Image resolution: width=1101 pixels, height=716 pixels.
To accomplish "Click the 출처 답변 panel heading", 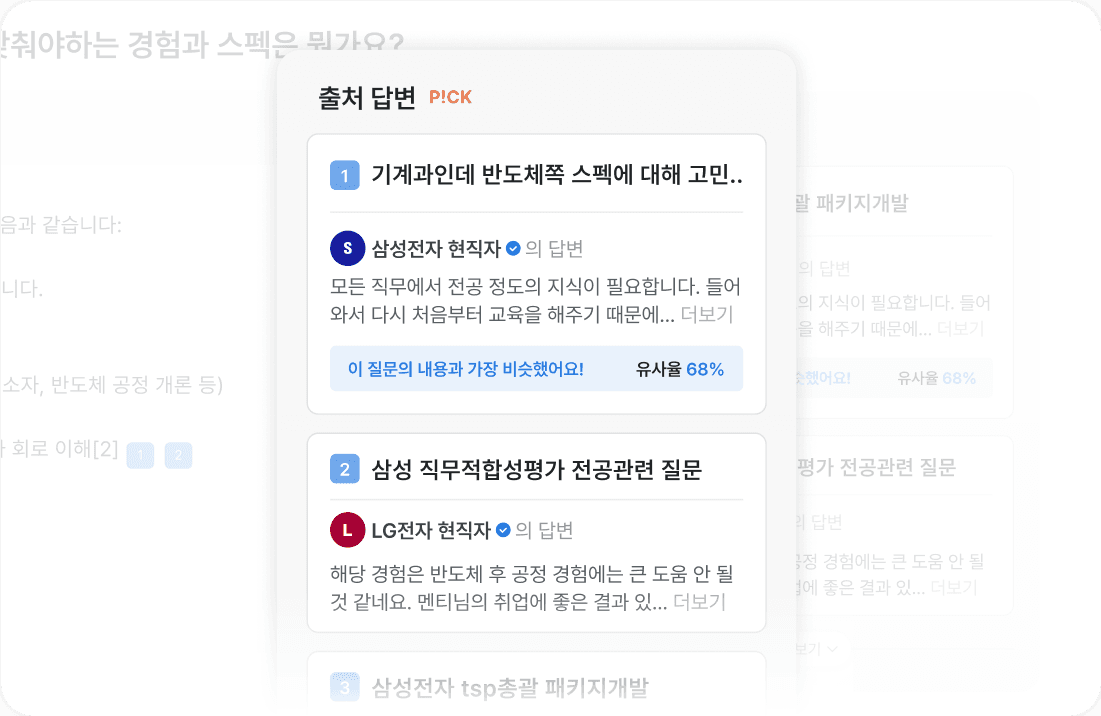I will point(366,97).
